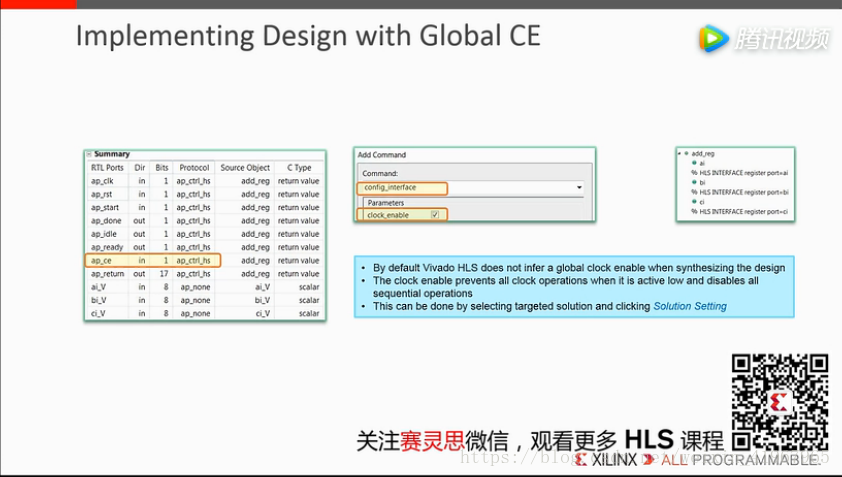Select the ap_done port cell

pos(106,221)
